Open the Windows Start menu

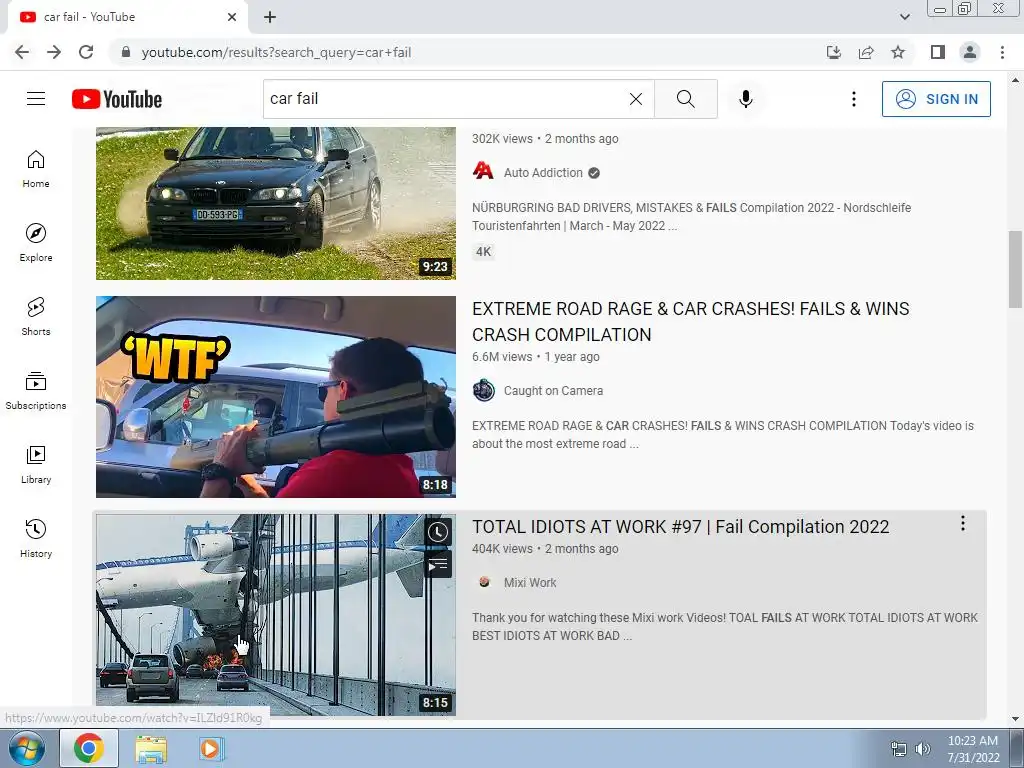27,748
